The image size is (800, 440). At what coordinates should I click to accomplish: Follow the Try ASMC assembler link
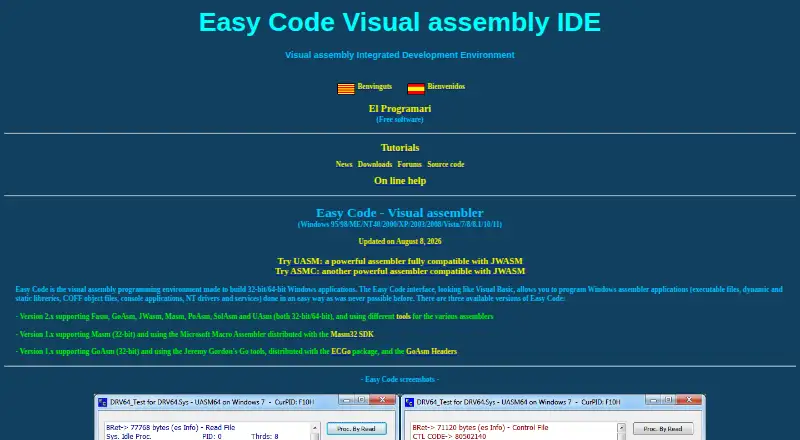(x=400, y=271)
